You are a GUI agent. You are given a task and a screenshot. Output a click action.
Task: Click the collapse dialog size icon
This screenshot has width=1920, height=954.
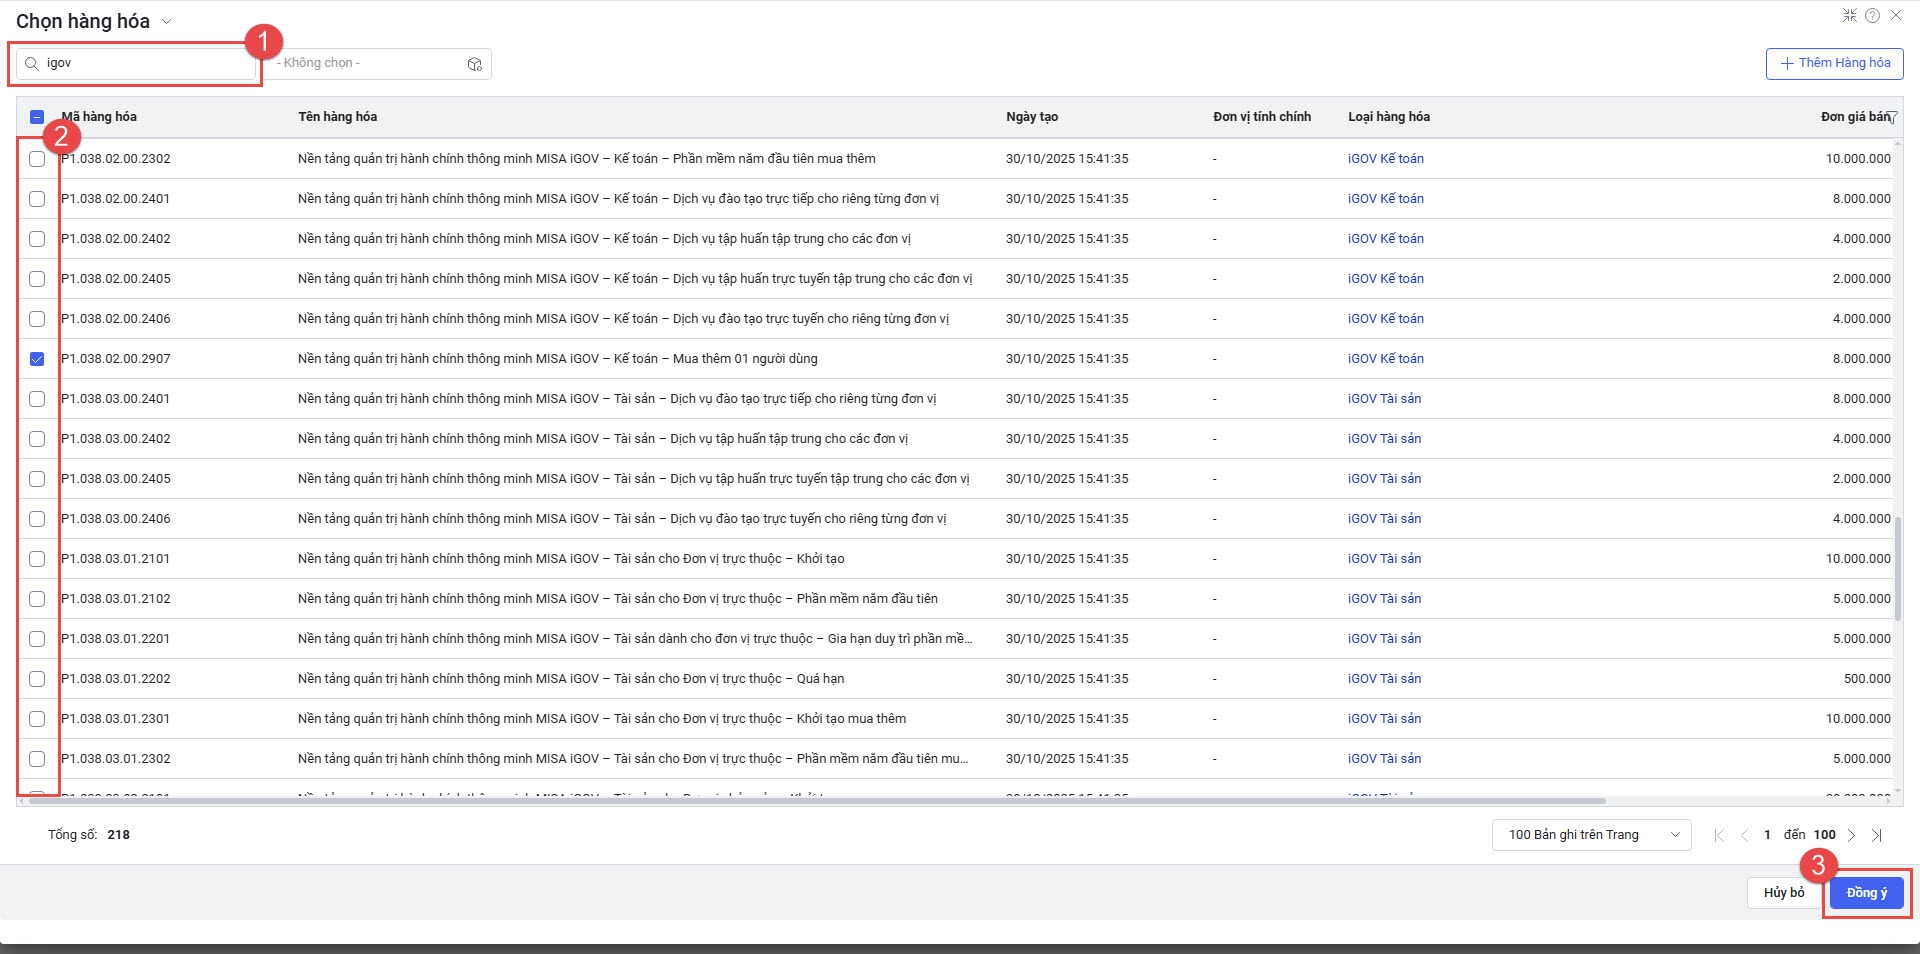[1850, 15]
